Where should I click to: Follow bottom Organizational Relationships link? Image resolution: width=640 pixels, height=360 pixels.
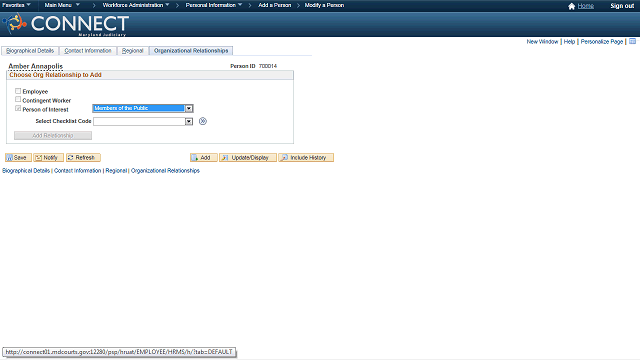pyautogui.click(x=165, y=171)
